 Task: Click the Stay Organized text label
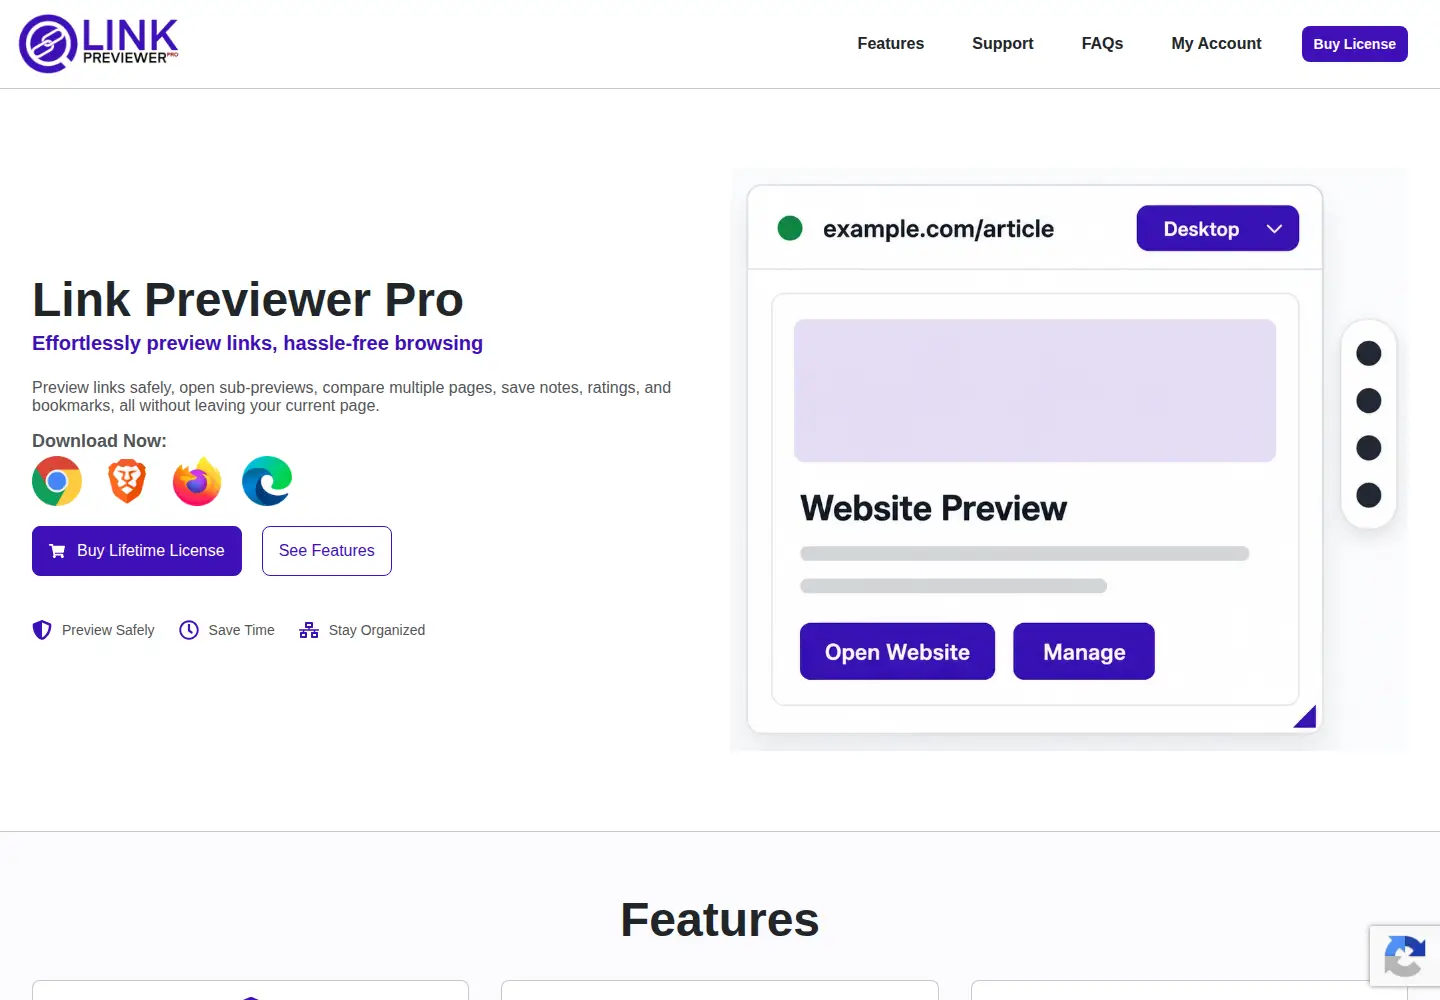tap(377, 630)
